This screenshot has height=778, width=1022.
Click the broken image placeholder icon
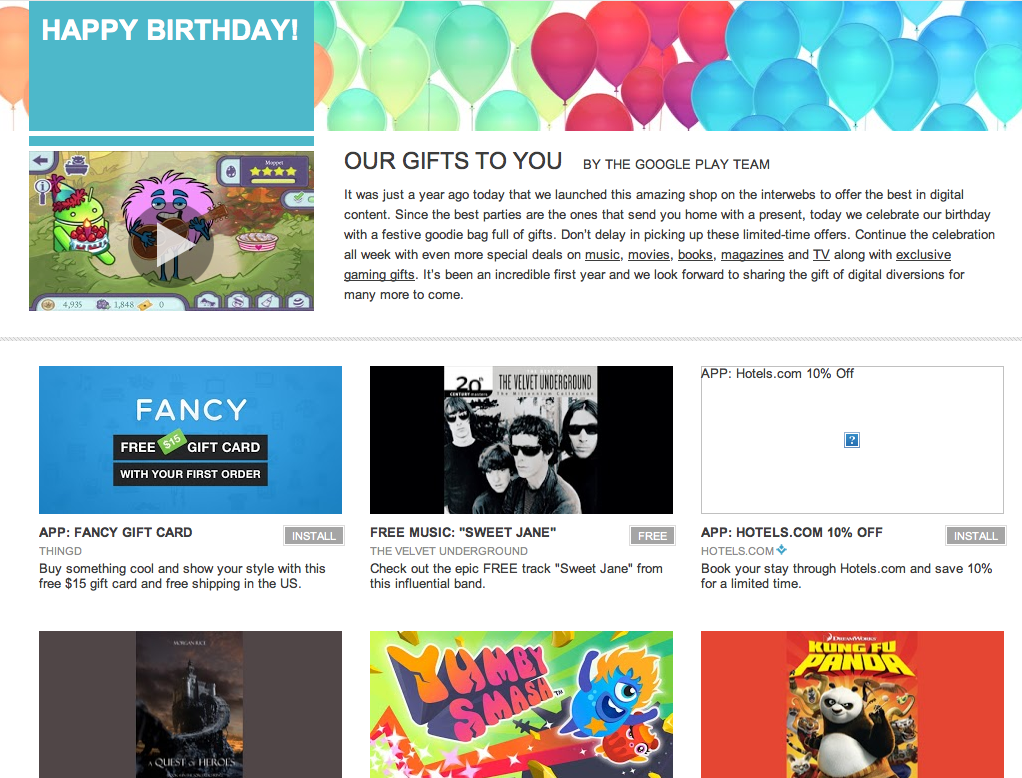pos(851,440)
